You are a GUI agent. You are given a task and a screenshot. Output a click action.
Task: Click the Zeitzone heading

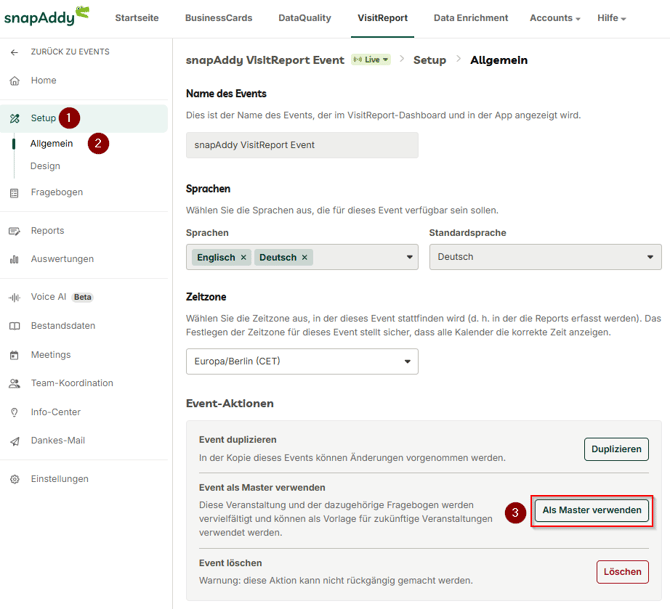point(206,297)
